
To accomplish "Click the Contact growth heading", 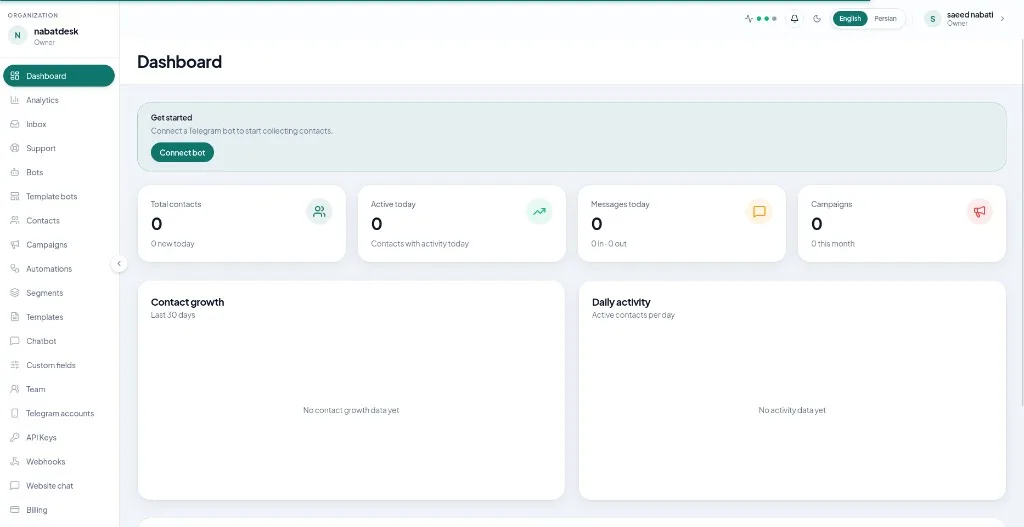I will pyautogui.click(x=187, y=302).
